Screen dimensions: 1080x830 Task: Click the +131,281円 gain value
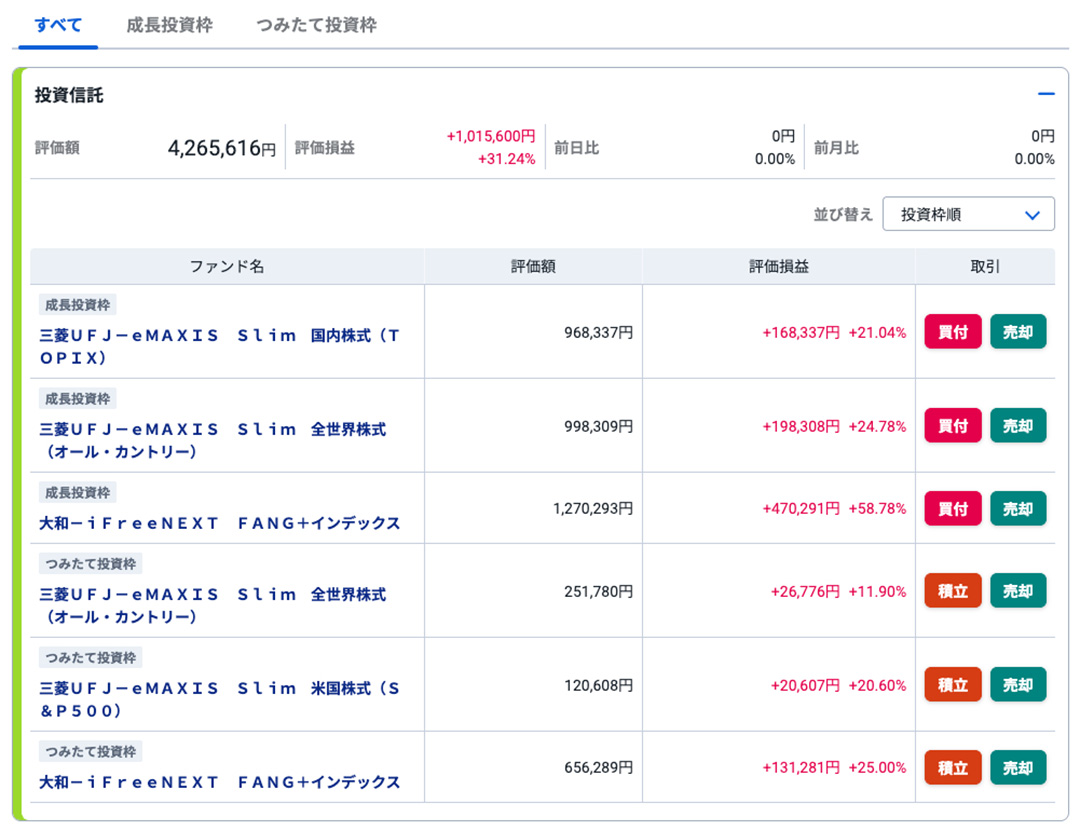801,767
